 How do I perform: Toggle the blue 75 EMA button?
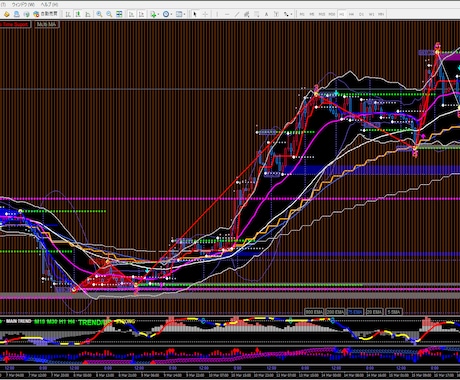coord(355,312)
